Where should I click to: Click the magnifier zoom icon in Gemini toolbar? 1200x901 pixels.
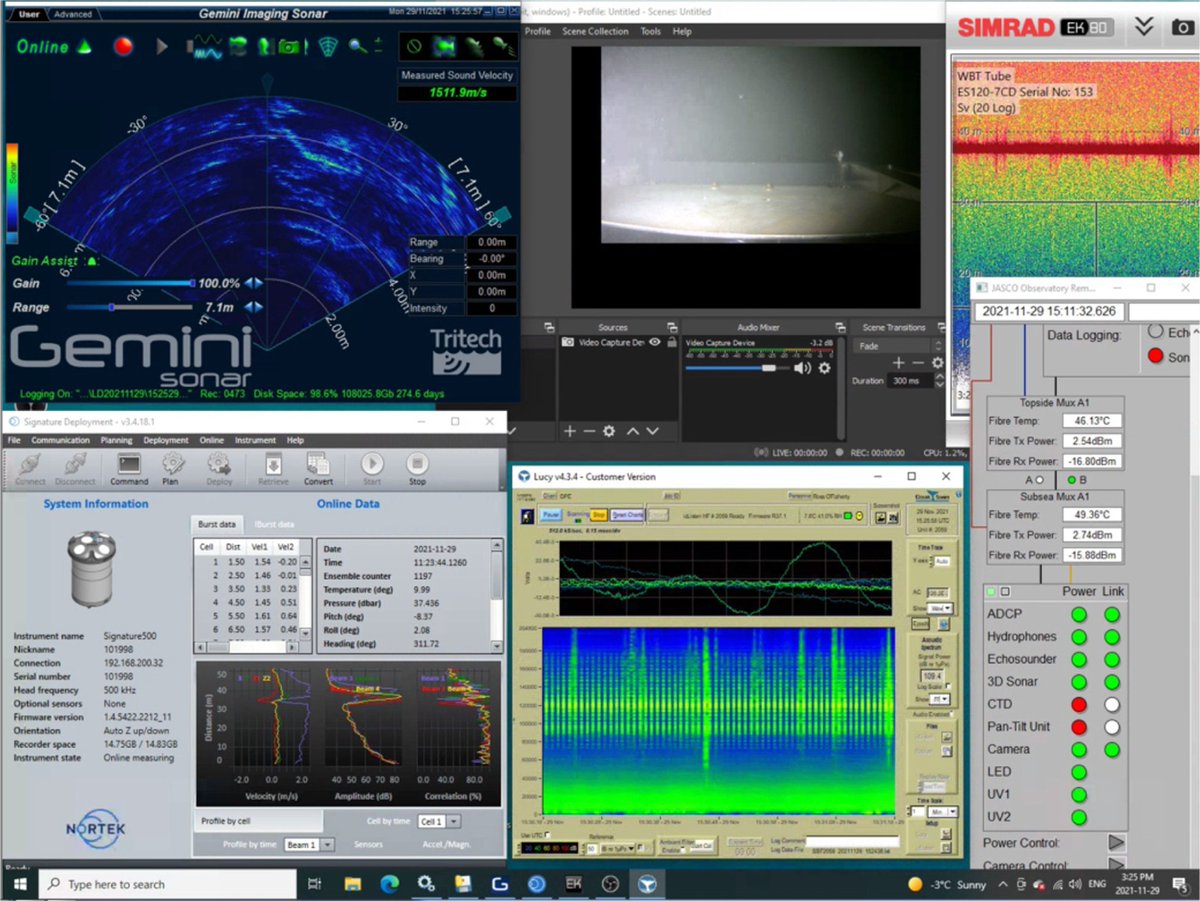point(356,46)
